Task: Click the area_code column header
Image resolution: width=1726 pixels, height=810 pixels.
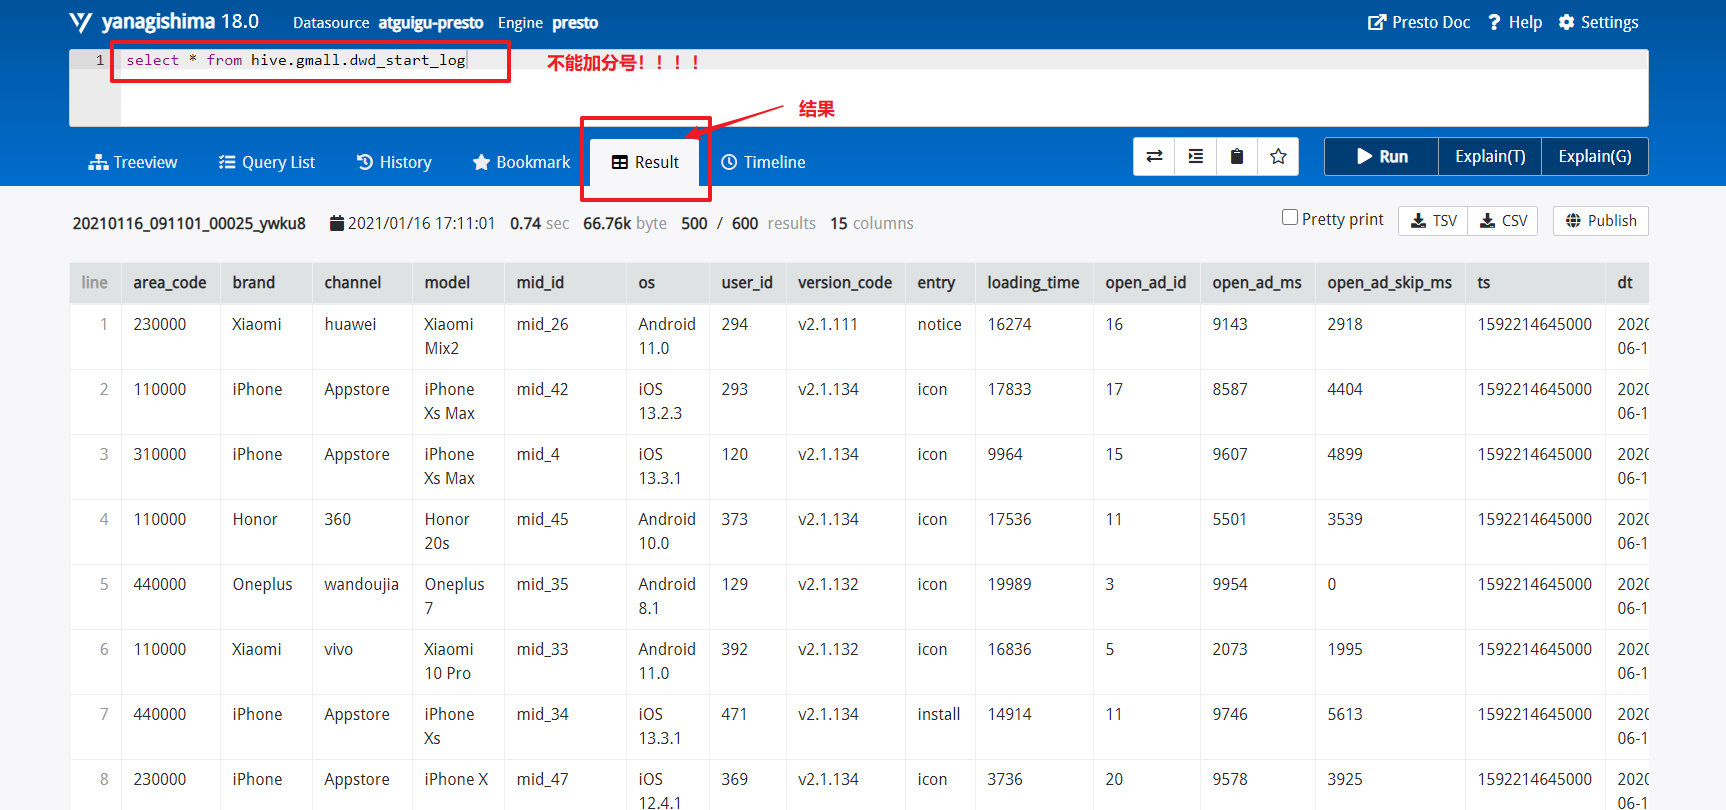Action: (170, 283)
